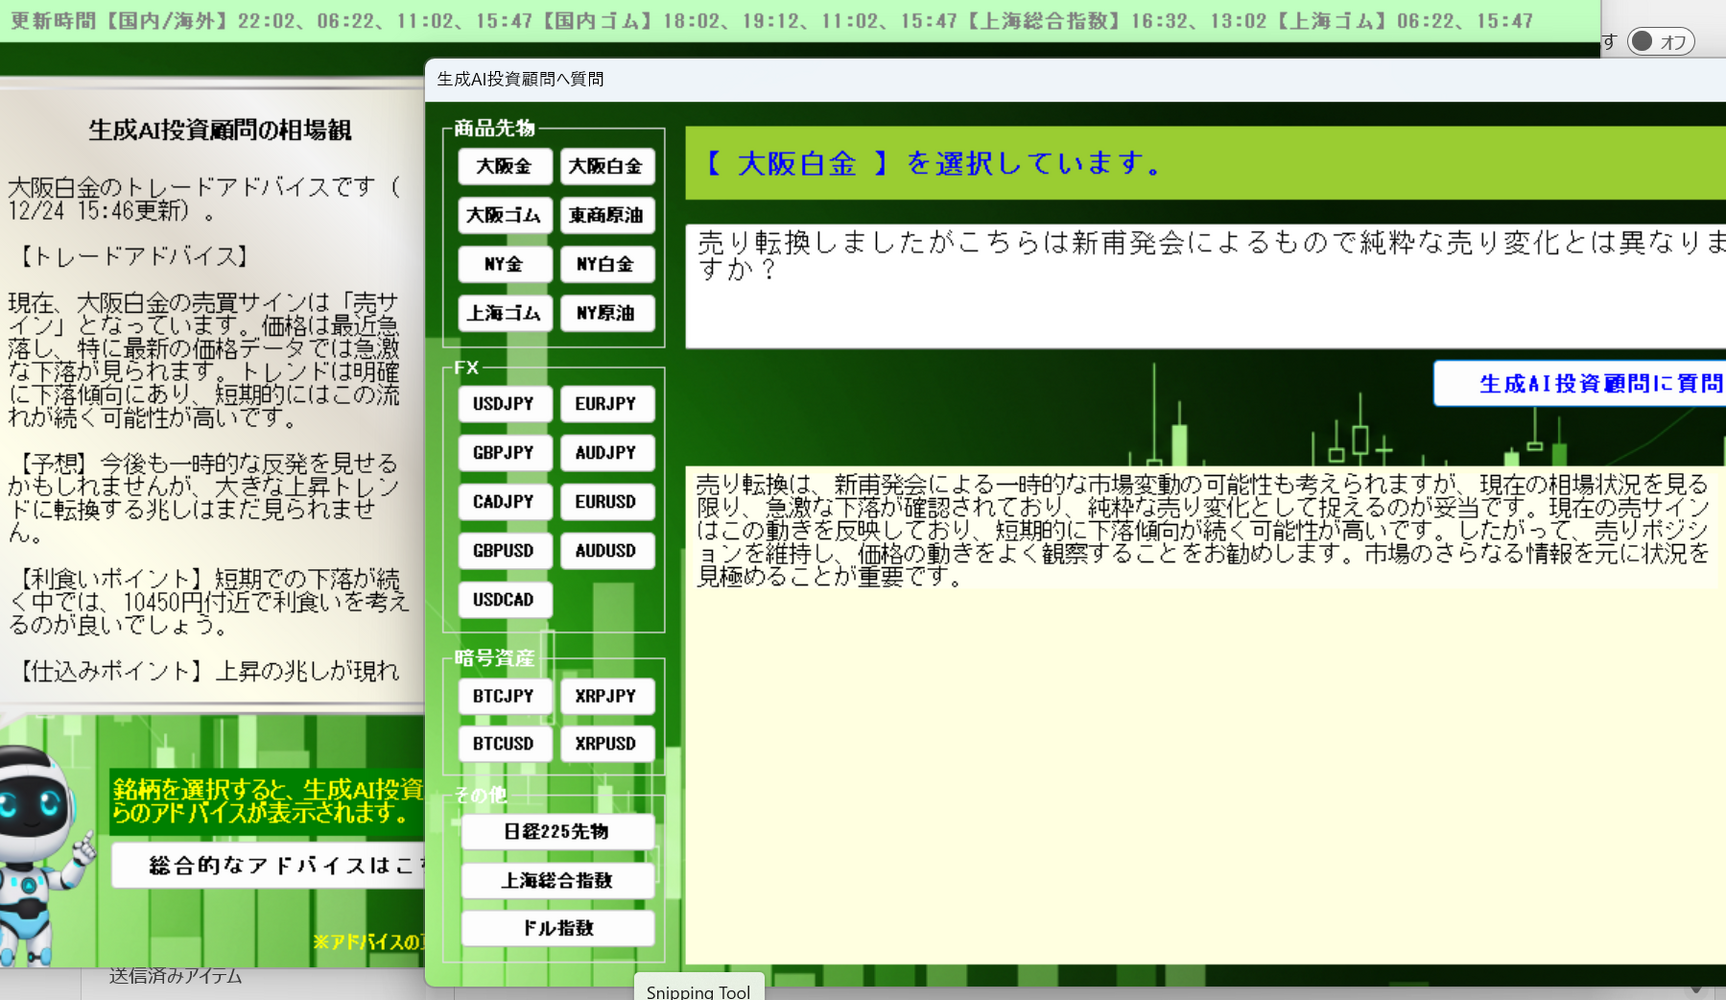
Task: Pick the AUDUSD button
Action: pos(606,551)
